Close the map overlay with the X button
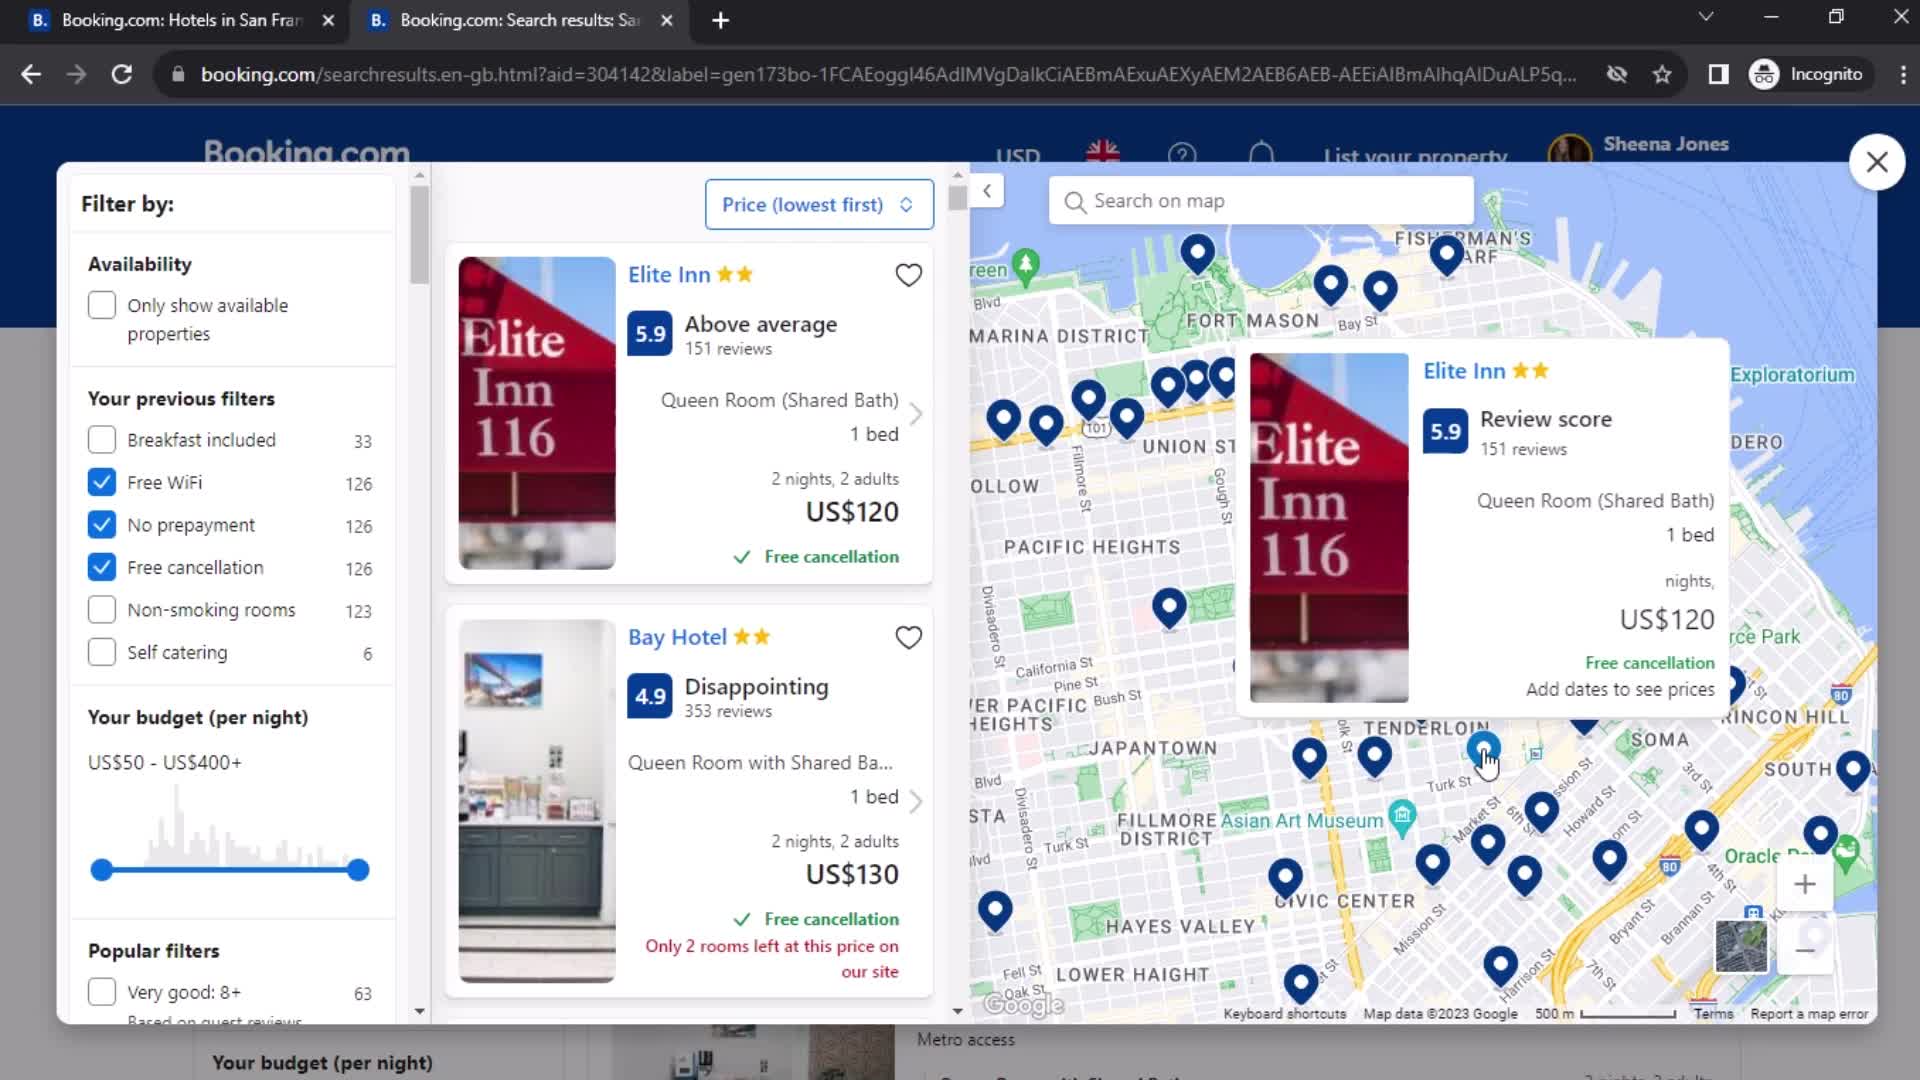This screenshot has width=1920, height=1080. pyautogui.click(x=1877, y=162)
